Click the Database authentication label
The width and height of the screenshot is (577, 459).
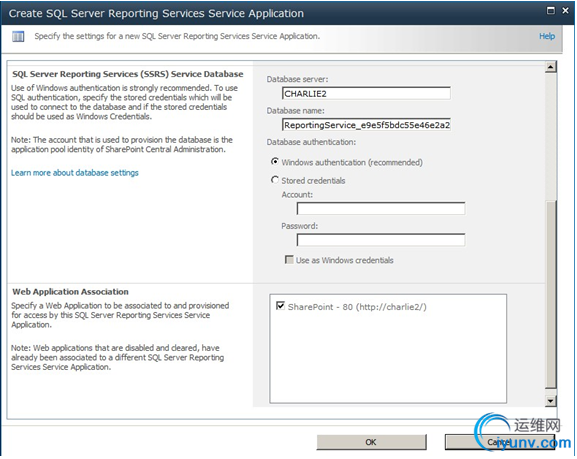pos(311,142)
